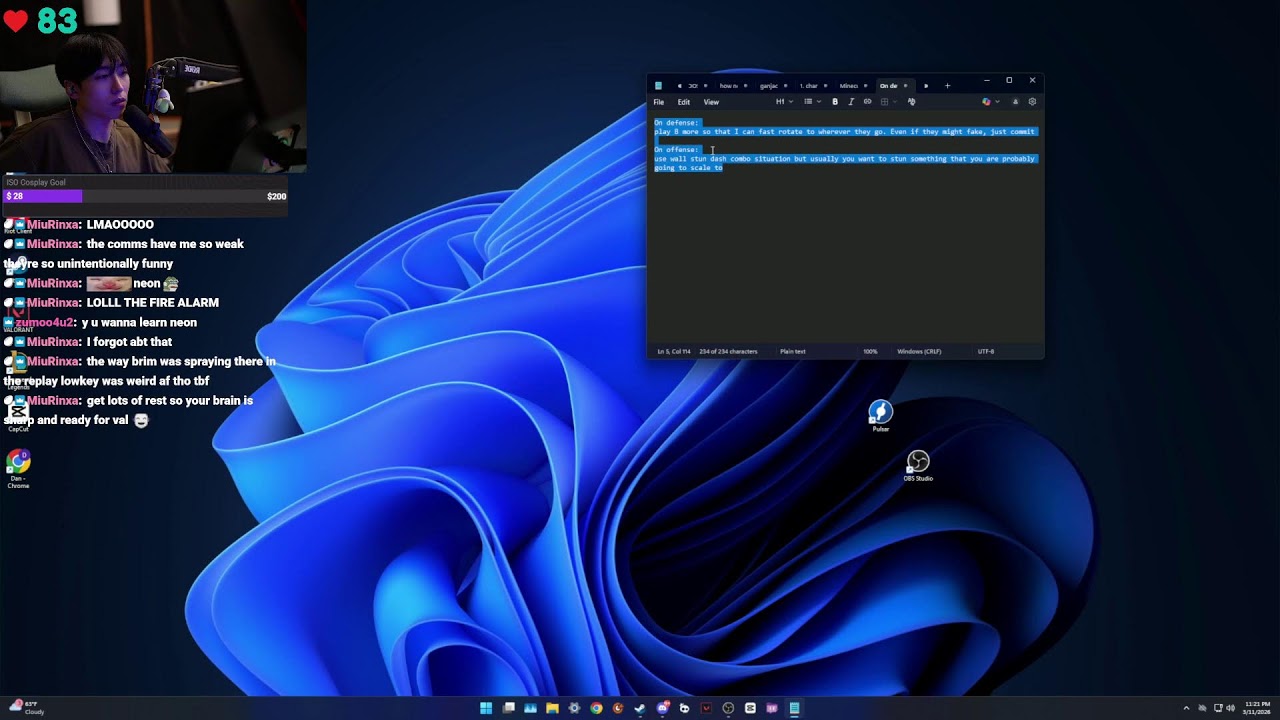Add a new tab with plus button
Image resolution: width=1280 pixels, height=720 pixels.
tap(947, 86)
